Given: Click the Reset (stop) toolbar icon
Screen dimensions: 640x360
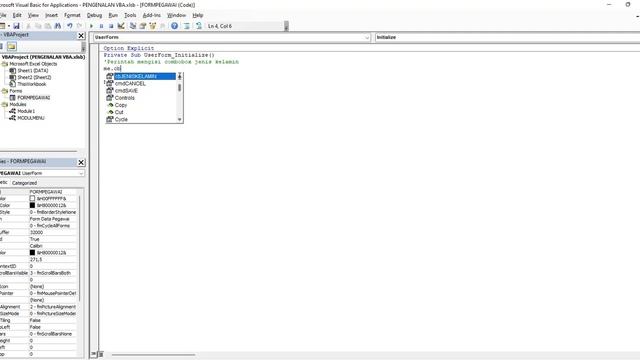Looking at the screenshot, I should tap(111, 26).
